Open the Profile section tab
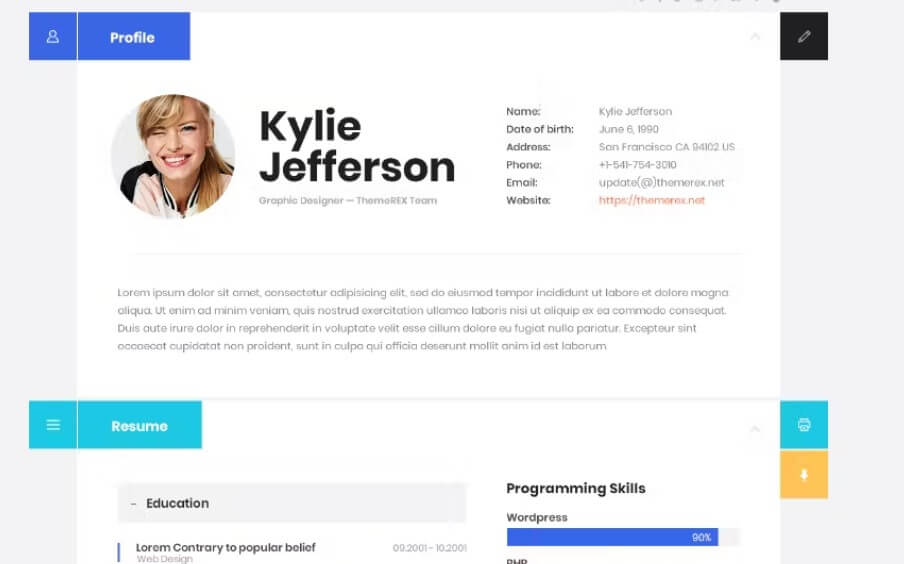 (134, 36)
